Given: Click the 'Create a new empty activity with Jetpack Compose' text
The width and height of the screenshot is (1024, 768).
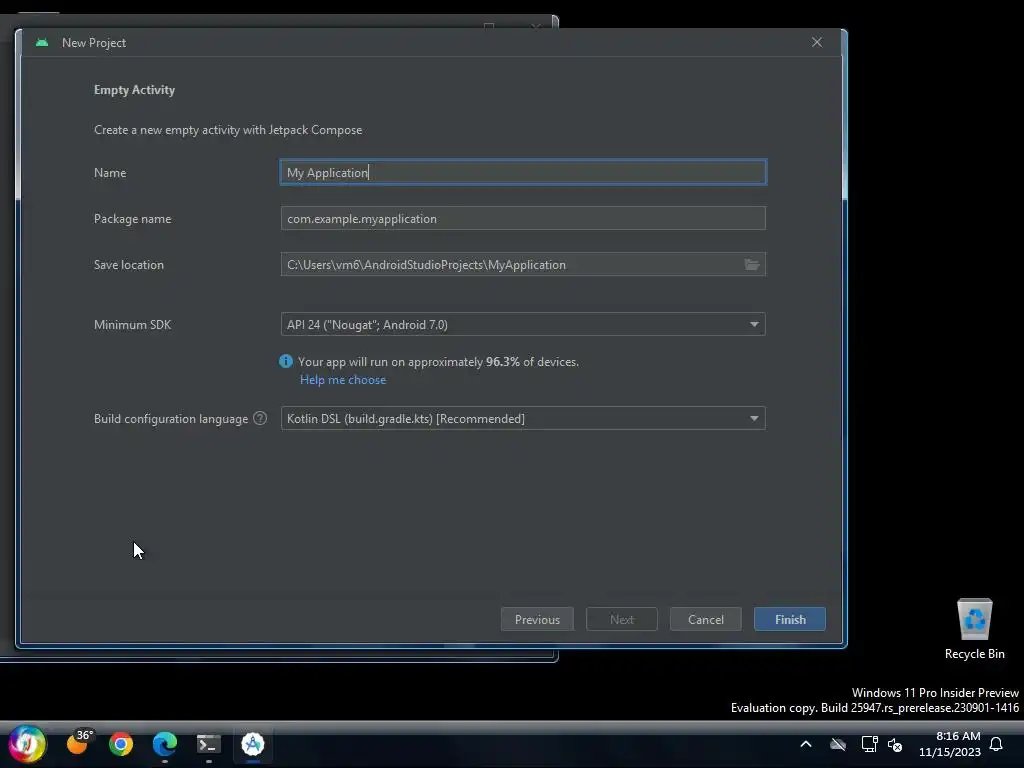Looking at the screenshot, I should (x=228, y=130).
